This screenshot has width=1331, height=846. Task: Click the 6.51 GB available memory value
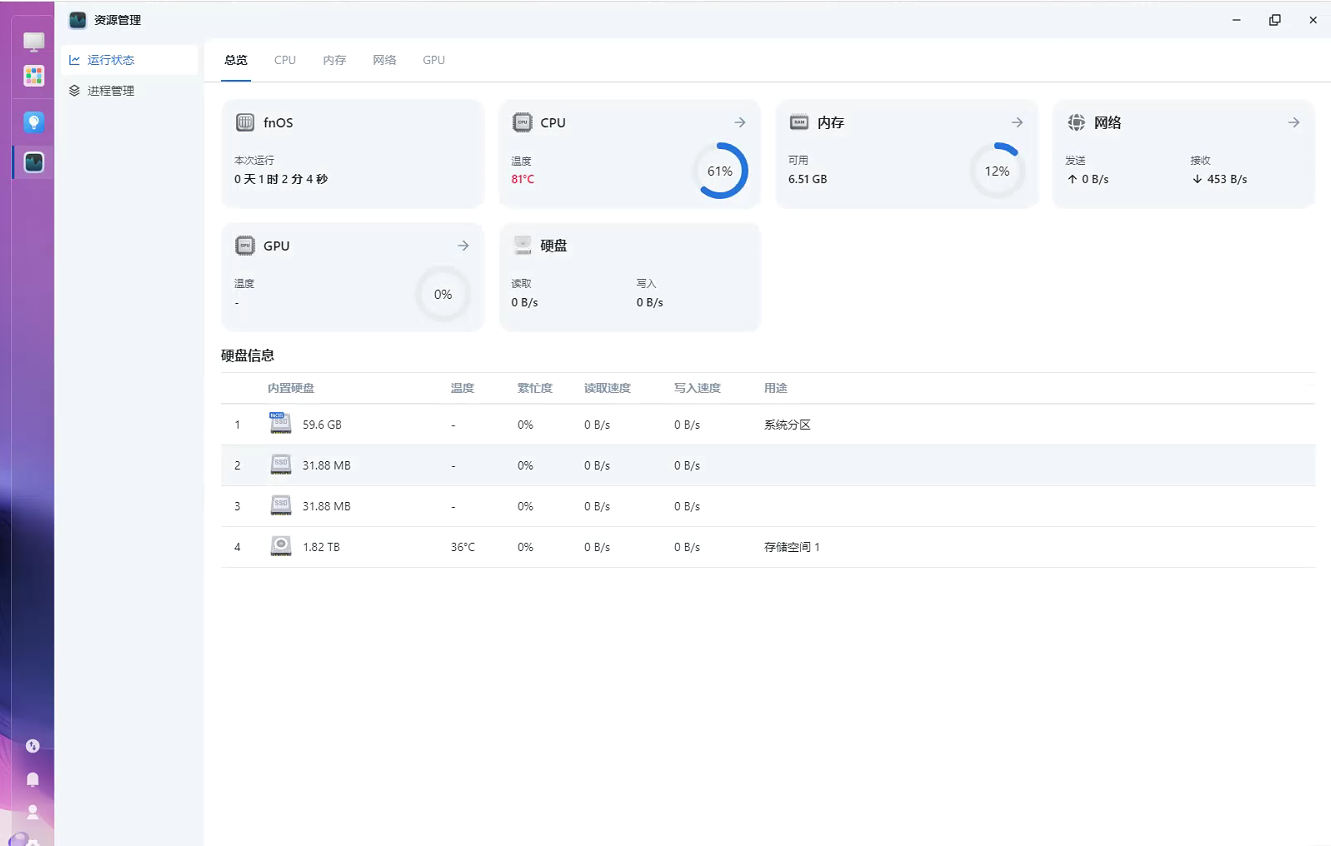(x=808, y=180)
